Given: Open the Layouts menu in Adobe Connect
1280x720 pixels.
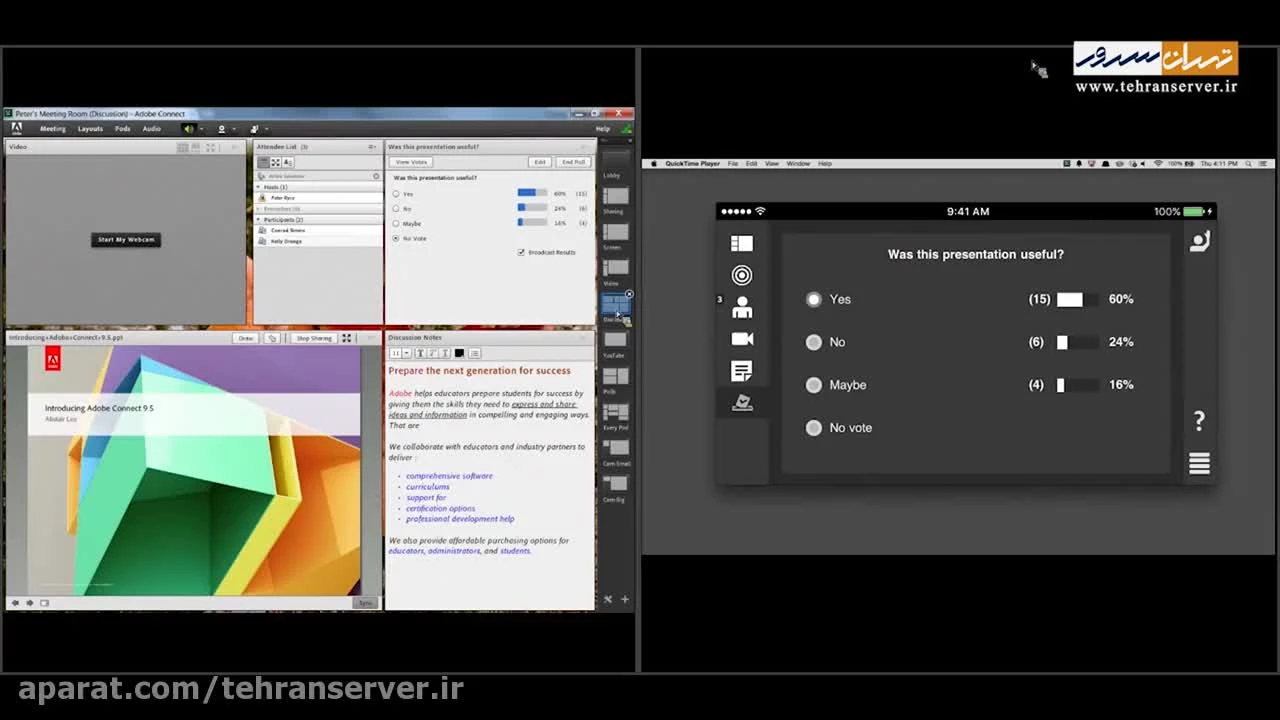Looking at the screenshot, I should 90,128.
